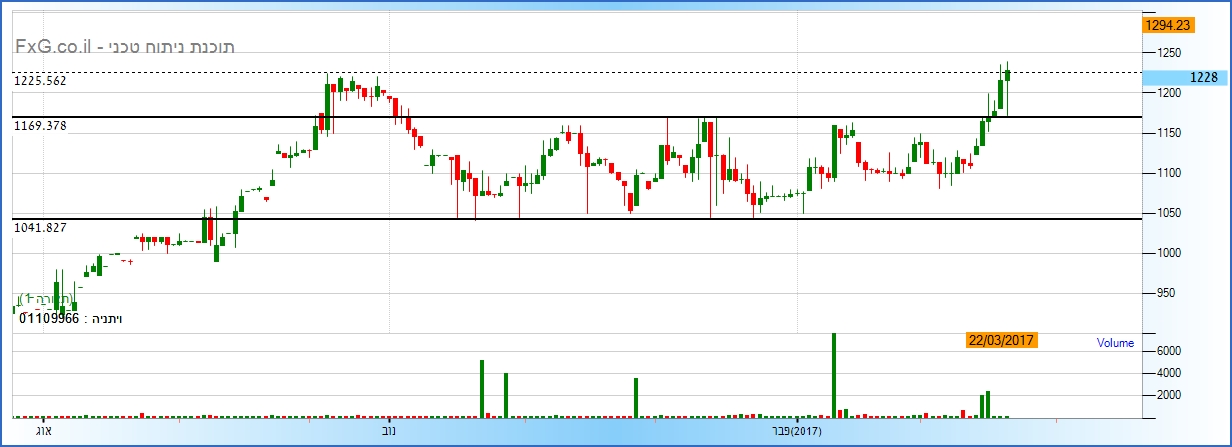The image size is (1232, 447).
Task: Click the 1050 price axis tick
Action: click(1170, 213)
